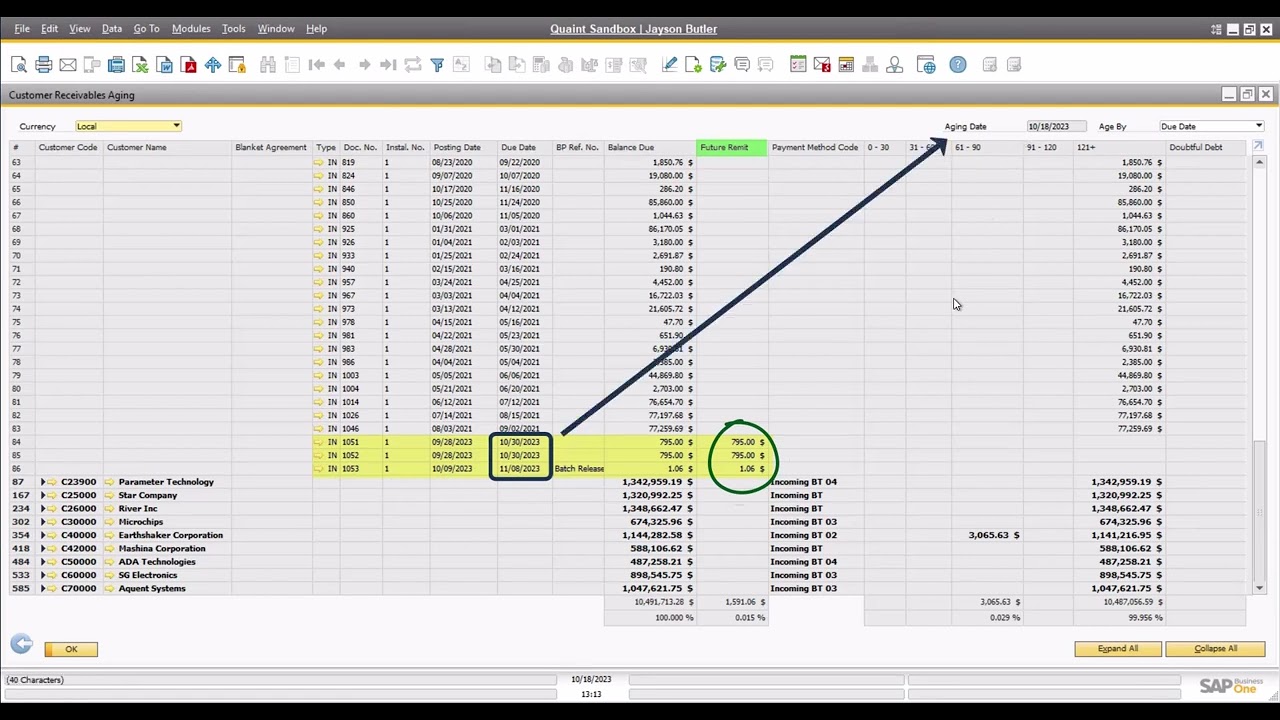Click the Due Date column header

pyautogui.click(x=524, y=147)
